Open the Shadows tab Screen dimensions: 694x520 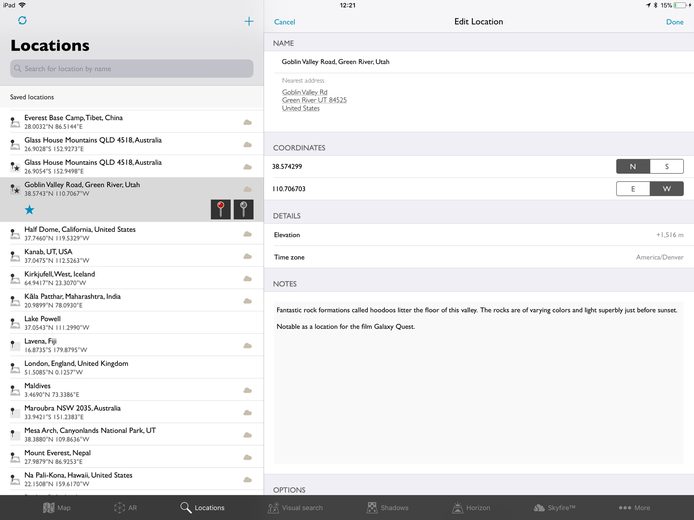click(387, 508)
